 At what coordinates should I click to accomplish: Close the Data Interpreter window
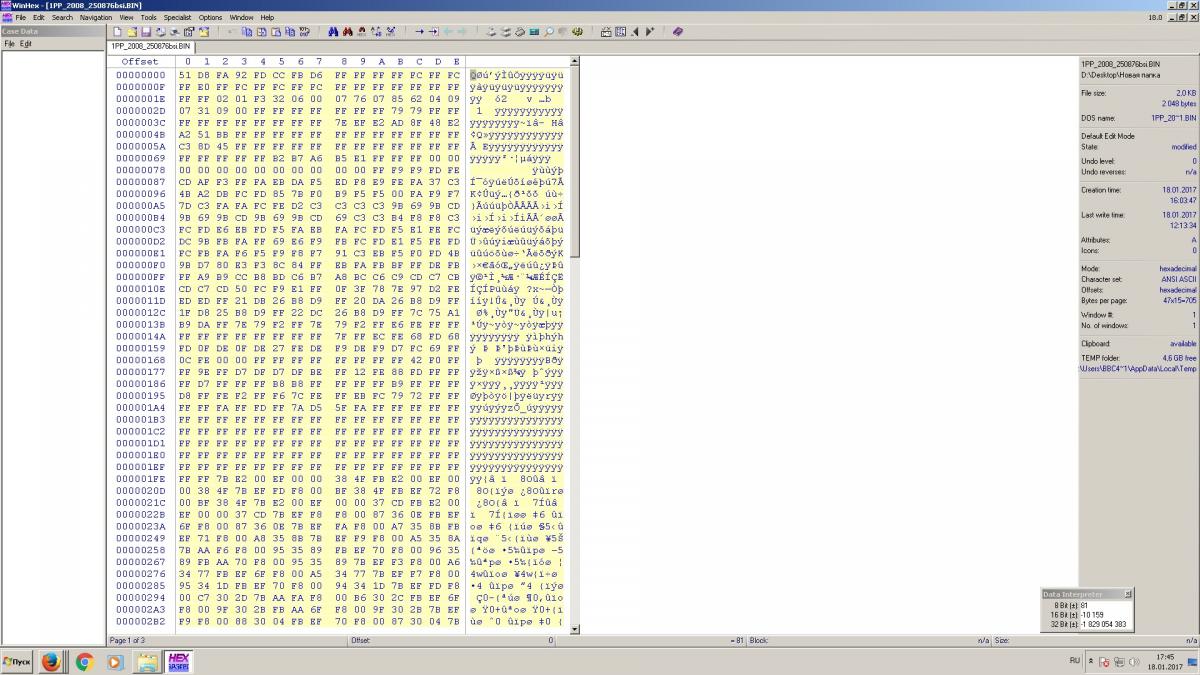[1127, 594]
